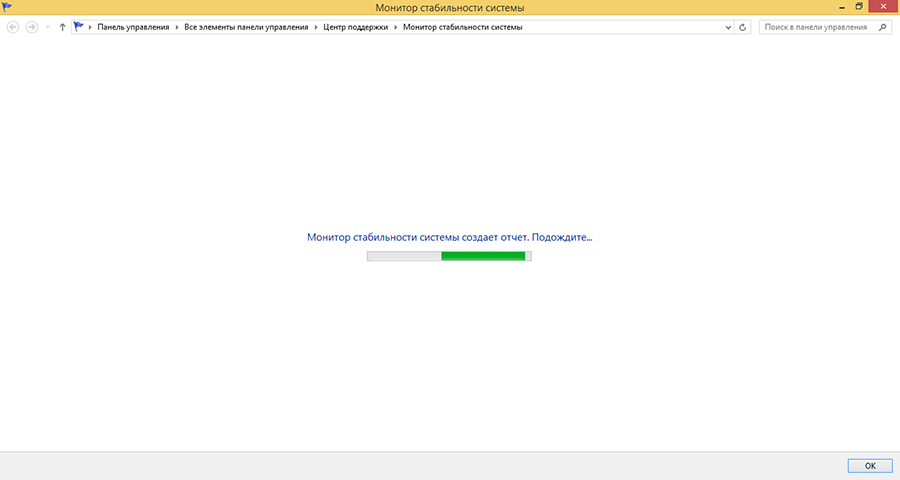Close the stability monitor window
The height and width of the screenshot is (480, 900).
884,6
